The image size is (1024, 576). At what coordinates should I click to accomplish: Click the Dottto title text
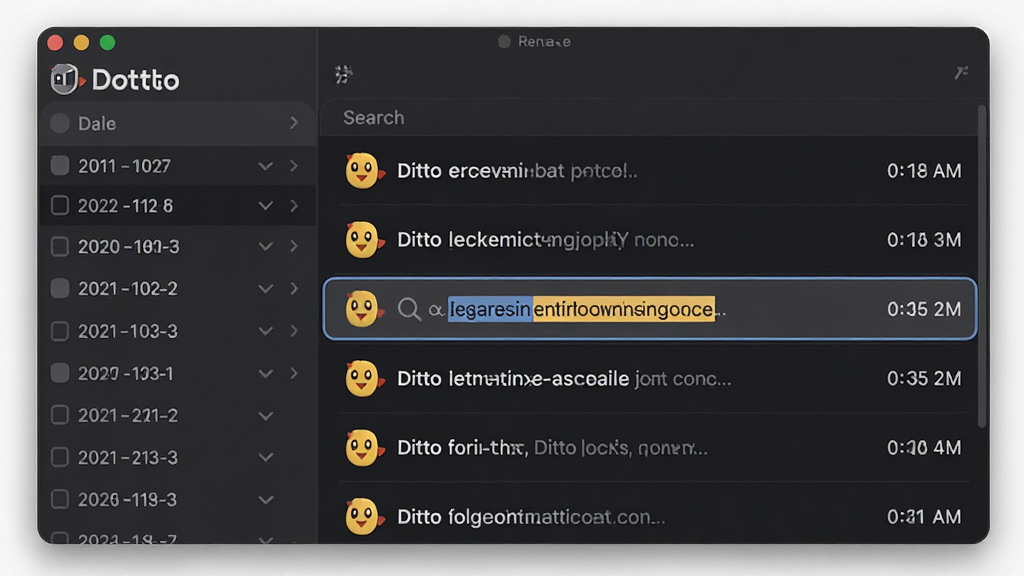point(135,80)
